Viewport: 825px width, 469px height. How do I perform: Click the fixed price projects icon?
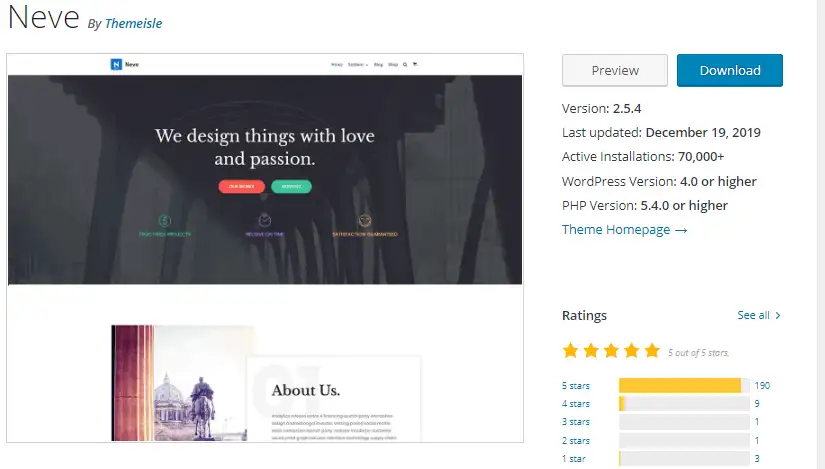point(165,220)
